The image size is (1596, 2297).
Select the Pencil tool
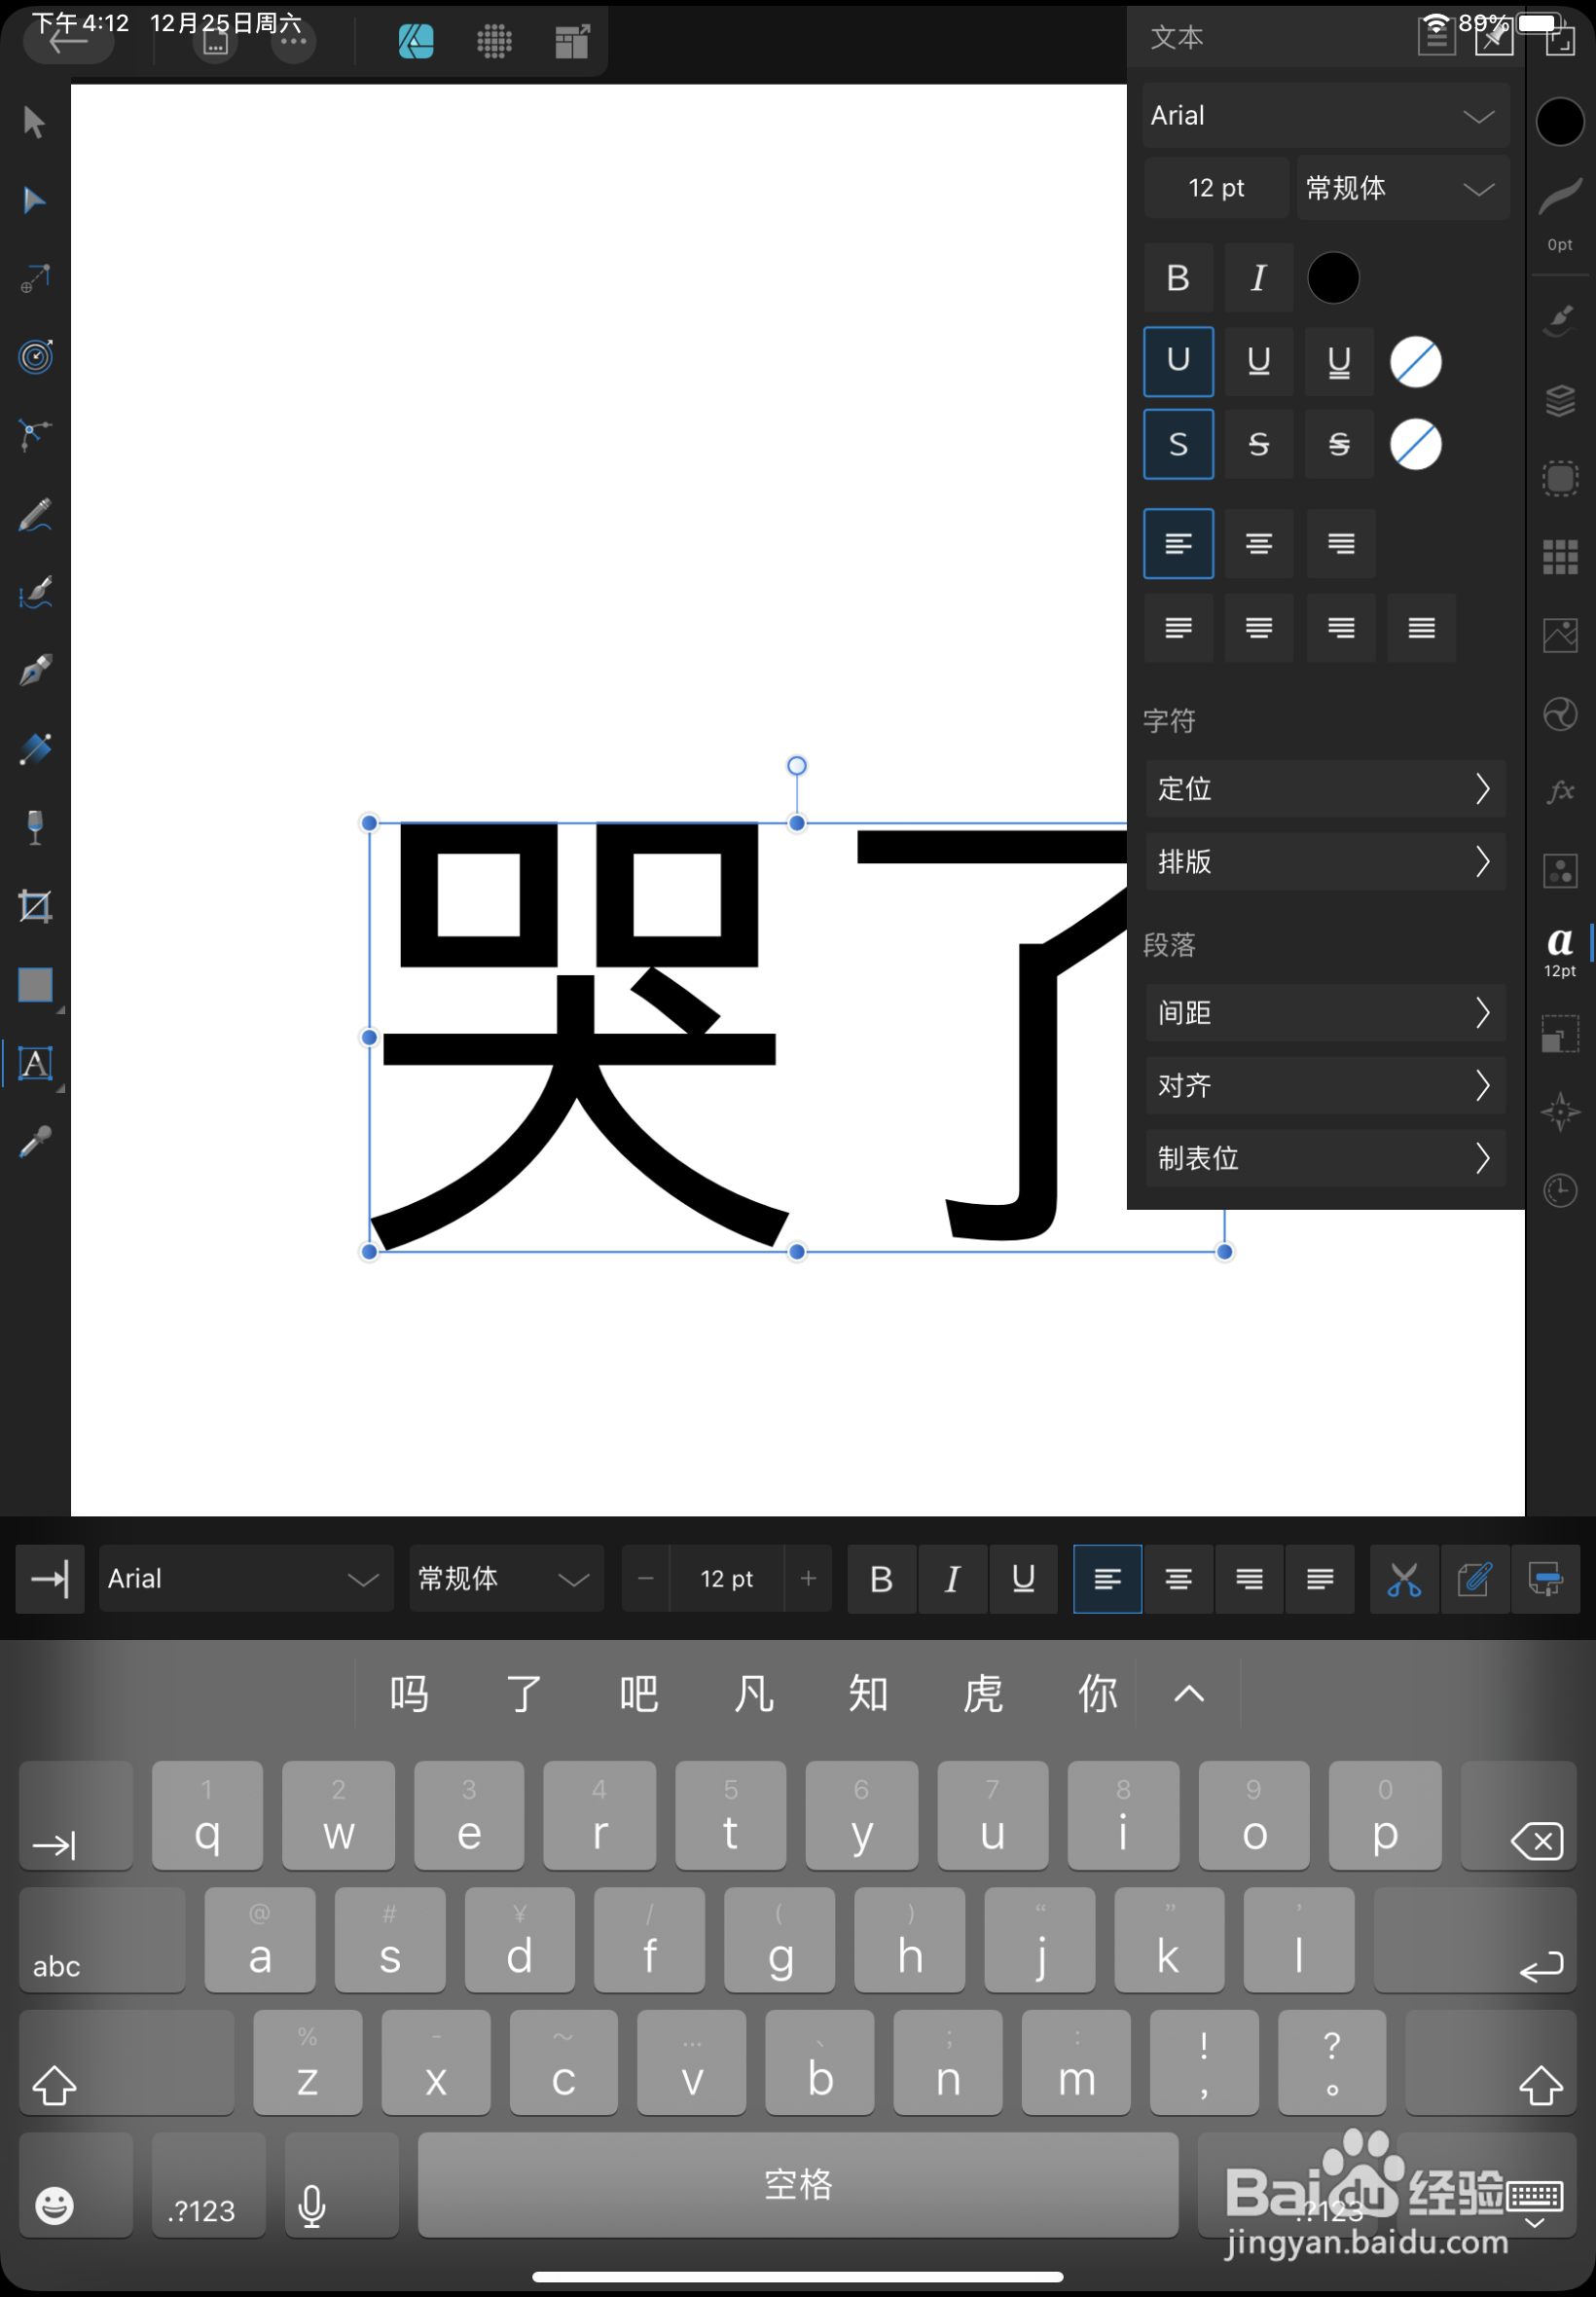(35, 515)
